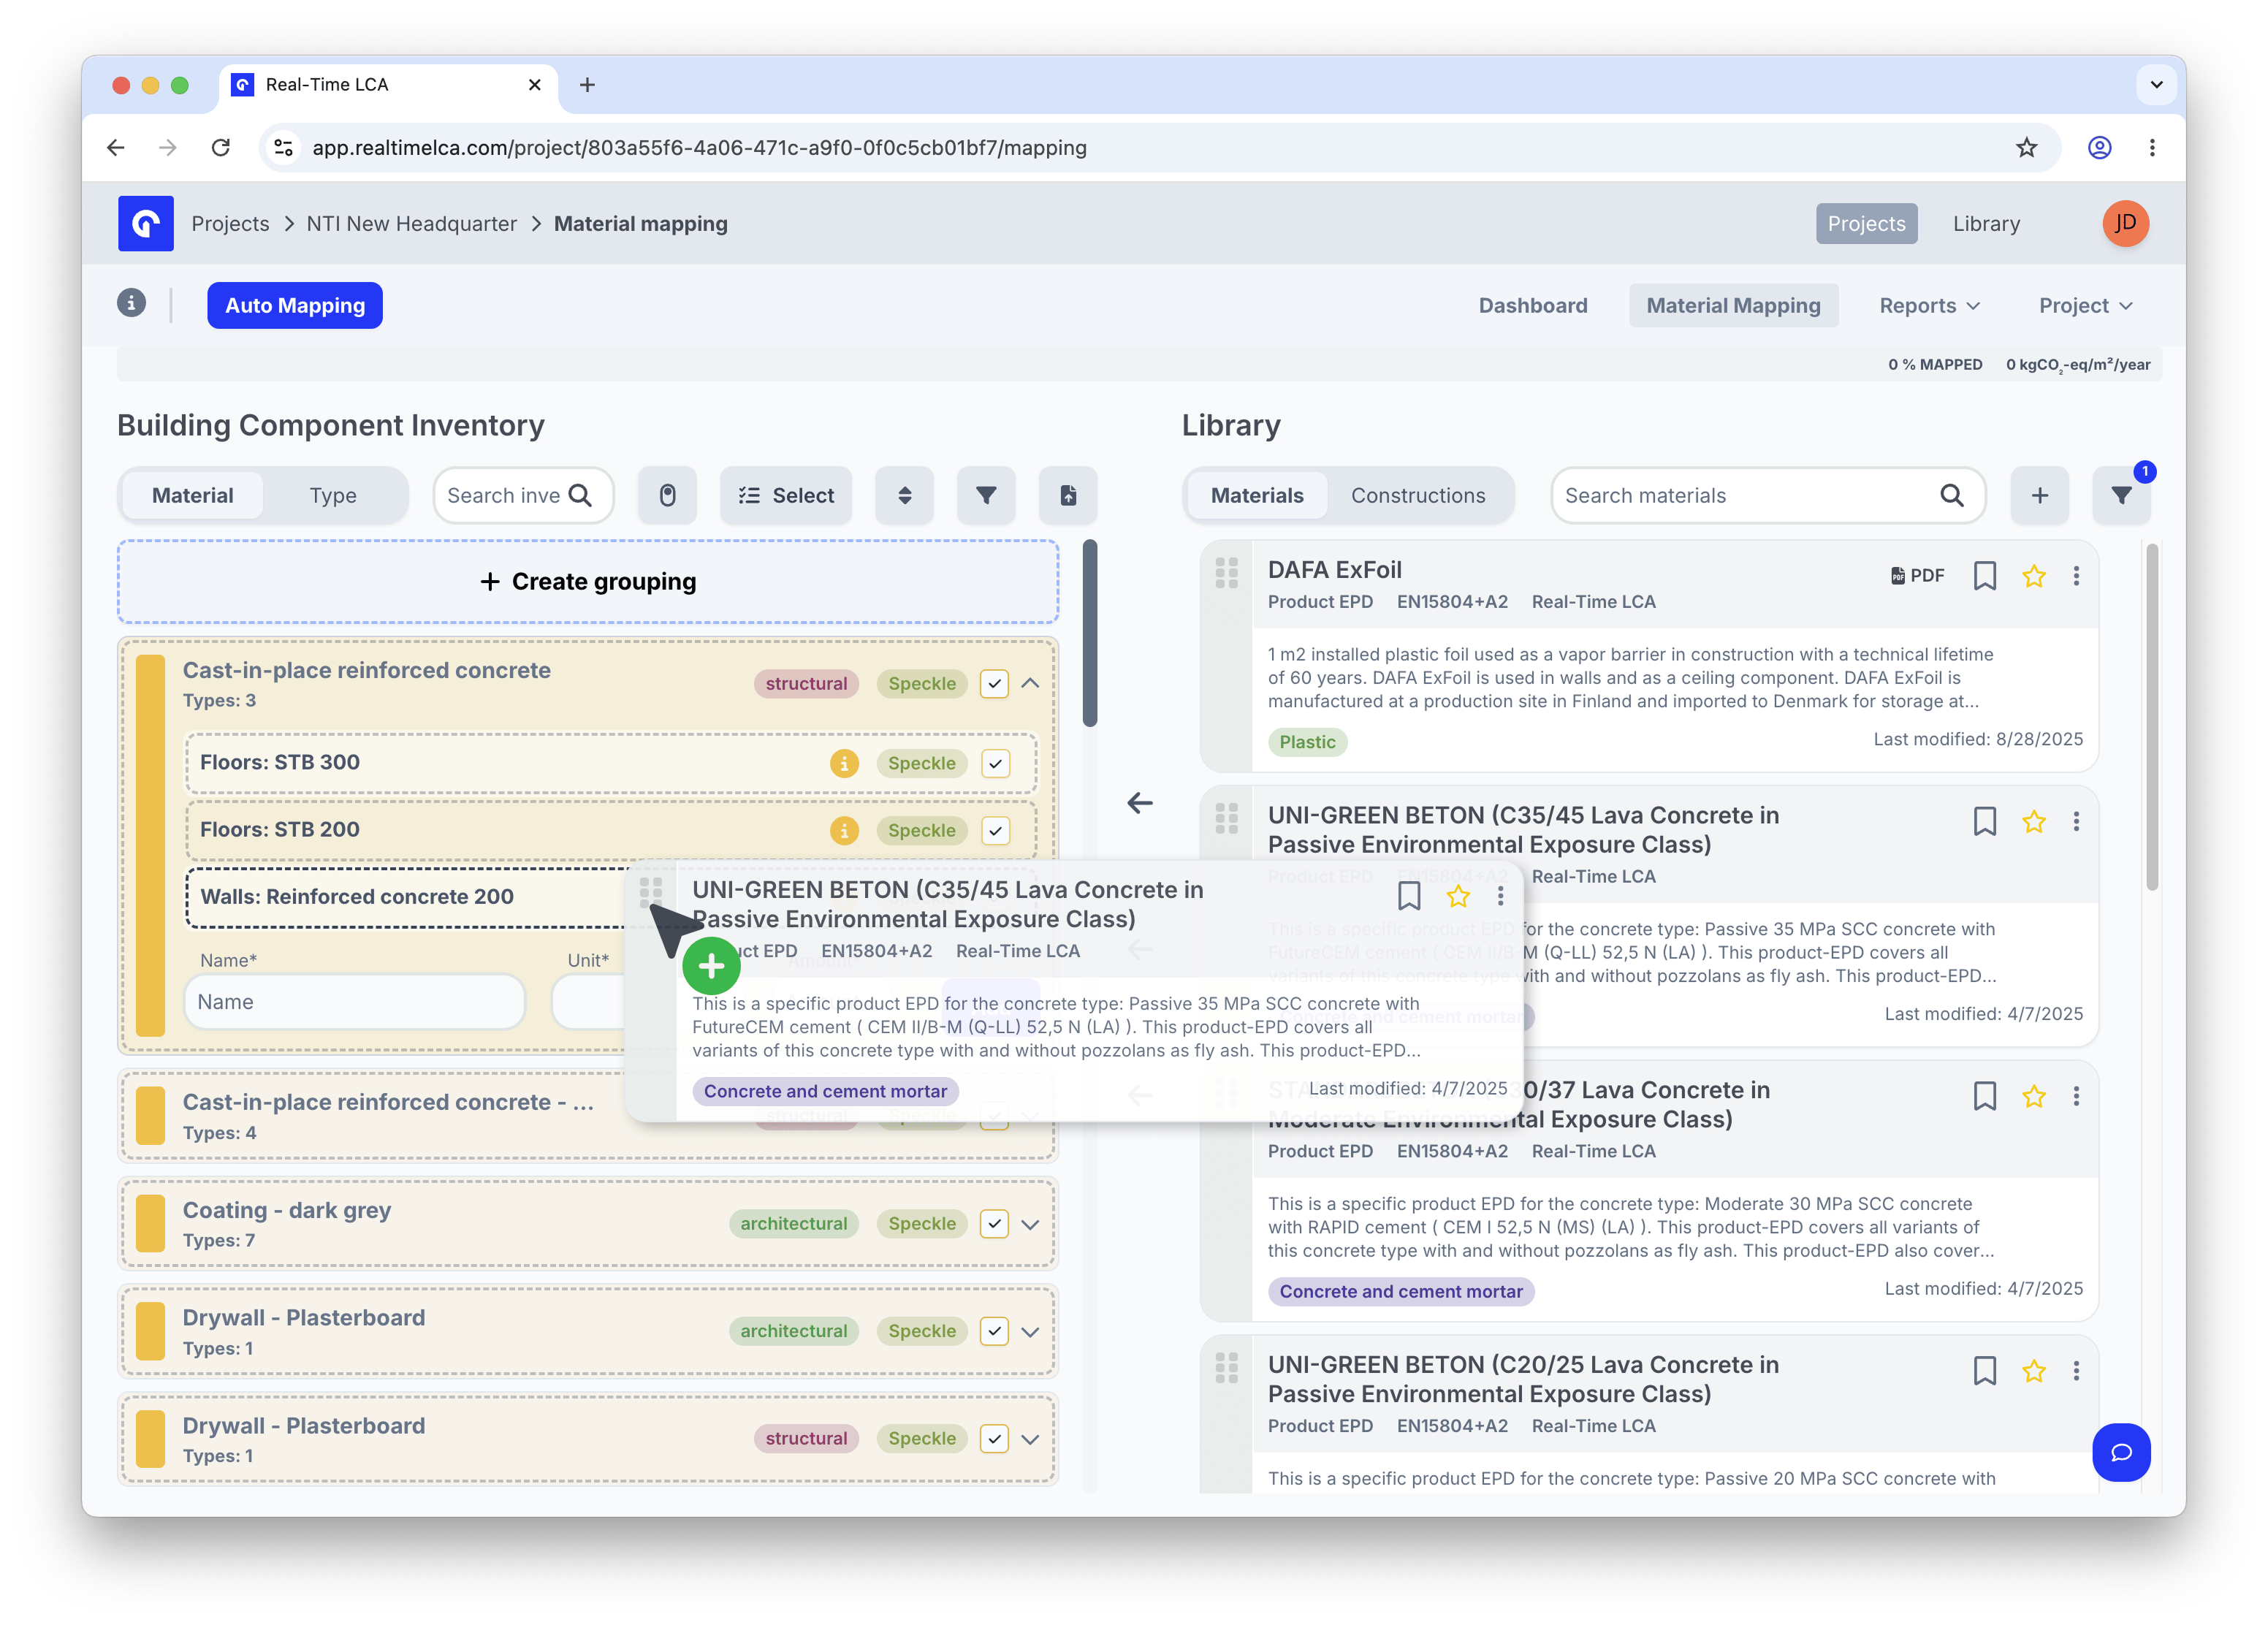Open the JD user avatar menu
The width and height of the screenshot is (2268, 1625).
[2125, 223]
